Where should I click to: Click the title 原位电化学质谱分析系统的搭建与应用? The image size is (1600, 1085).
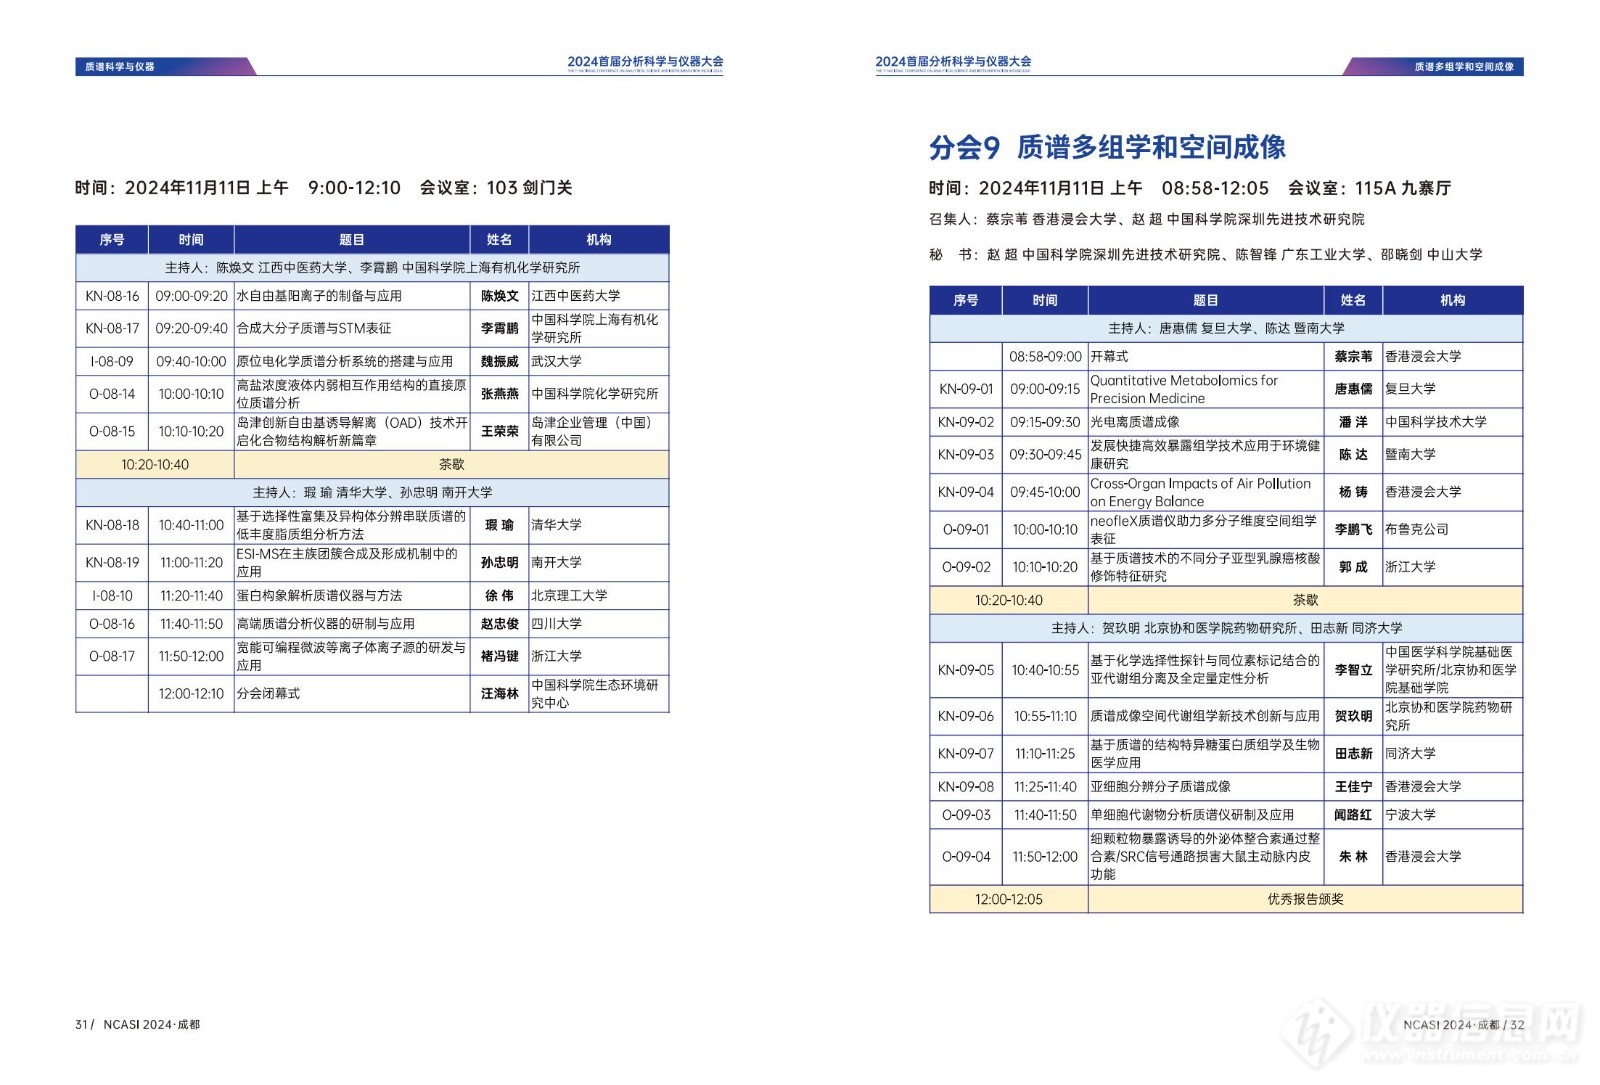coord(344,361)
